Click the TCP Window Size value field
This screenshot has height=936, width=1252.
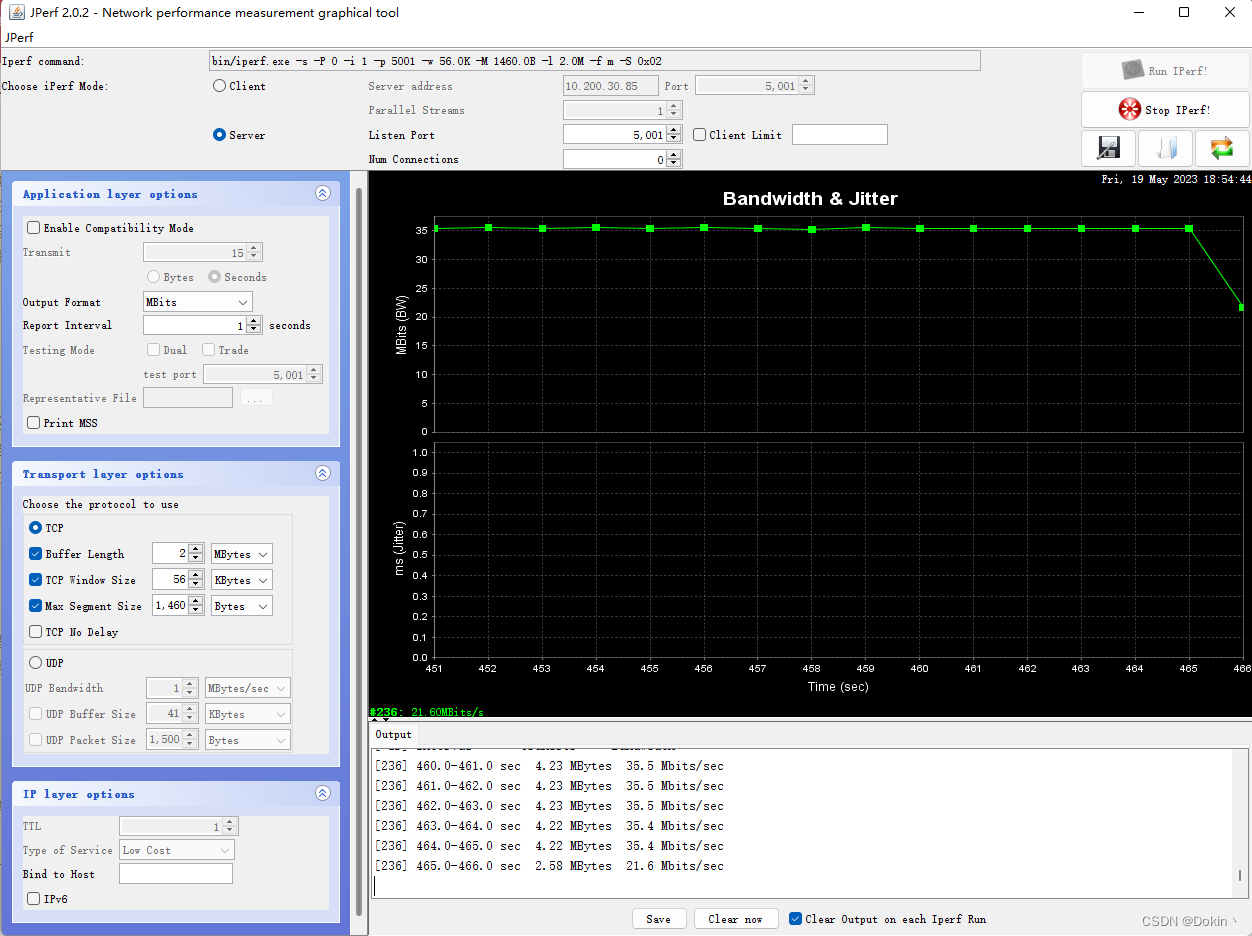click(170, 580)
